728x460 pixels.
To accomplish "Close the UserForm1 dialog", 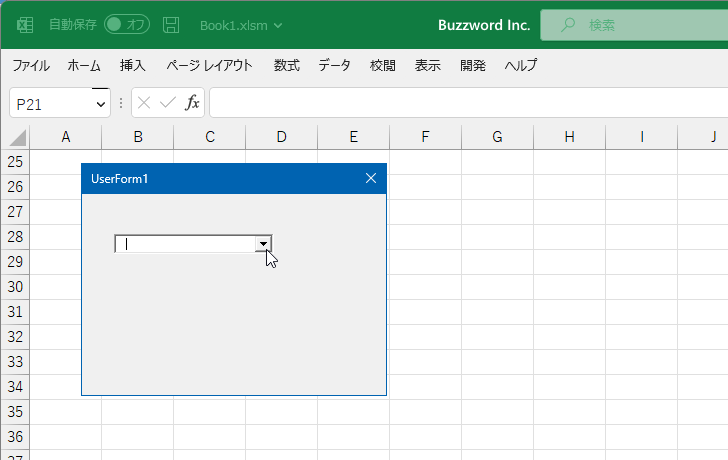I will (x=370, y=178).
